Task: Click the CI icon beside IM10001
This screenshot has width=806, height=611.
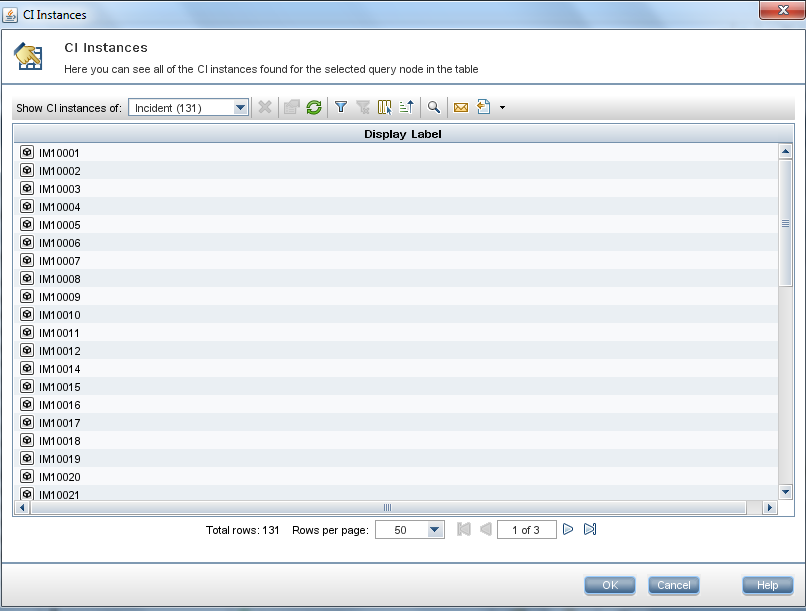Action: pyautogui.click(x=27, y=153)
